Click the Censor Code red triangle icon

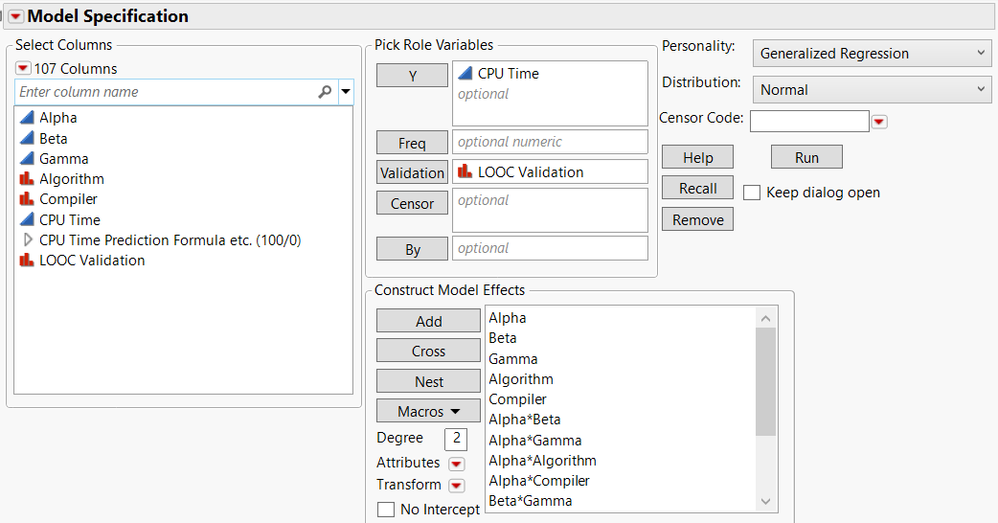tap(879, 122)
